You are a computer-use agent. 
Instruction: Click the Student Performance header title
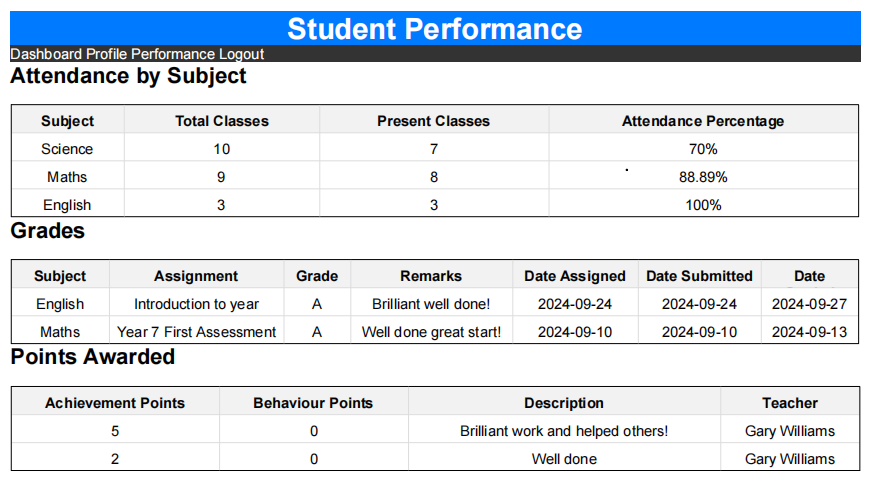click(434, 28)
